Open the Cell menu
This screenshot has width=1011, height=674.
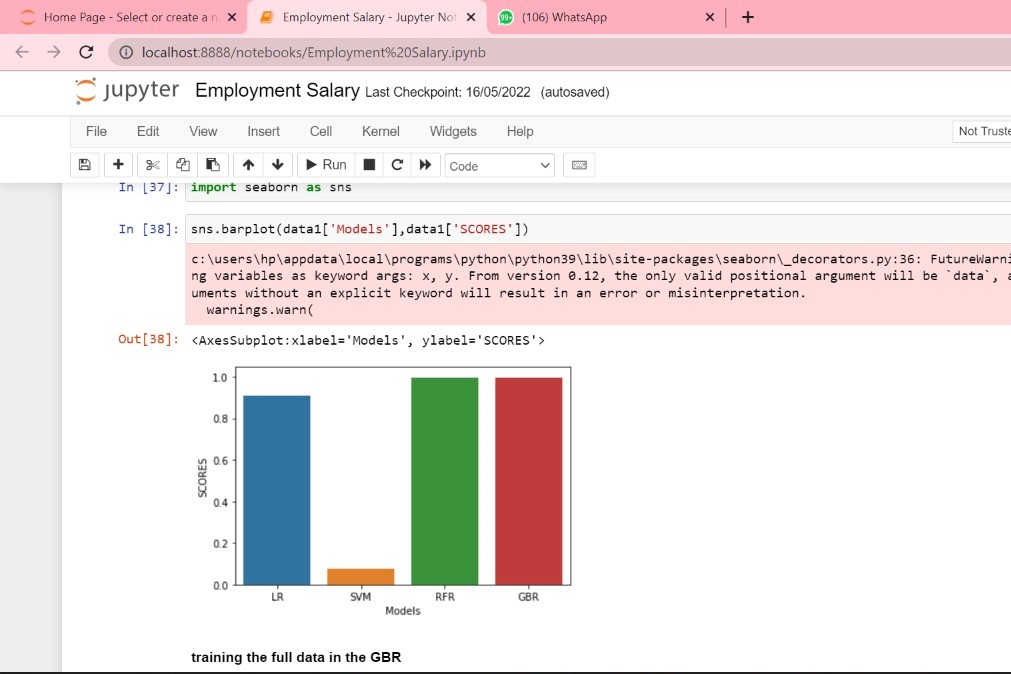320,132
